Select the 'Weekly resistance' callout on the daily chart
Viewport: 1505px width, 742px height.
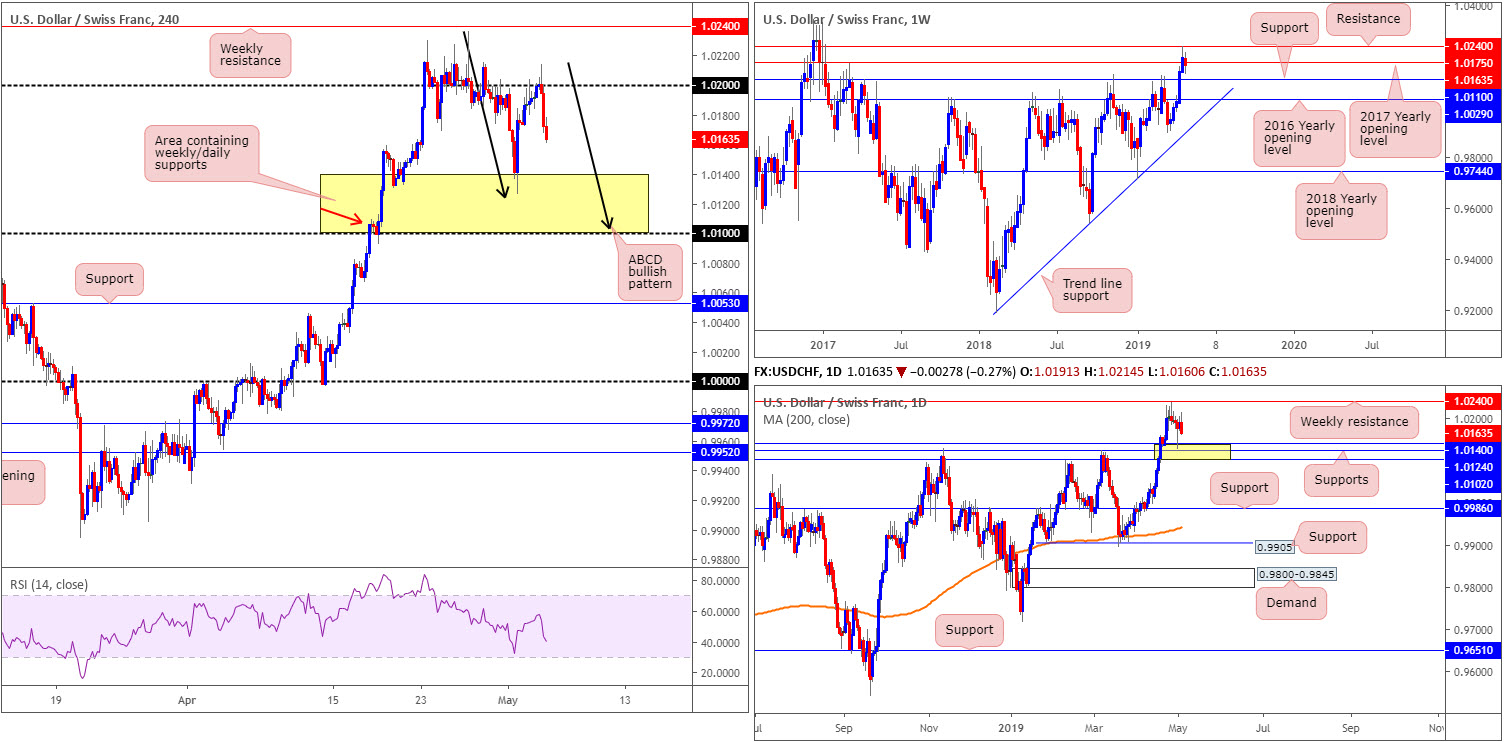pos(1354,422)
